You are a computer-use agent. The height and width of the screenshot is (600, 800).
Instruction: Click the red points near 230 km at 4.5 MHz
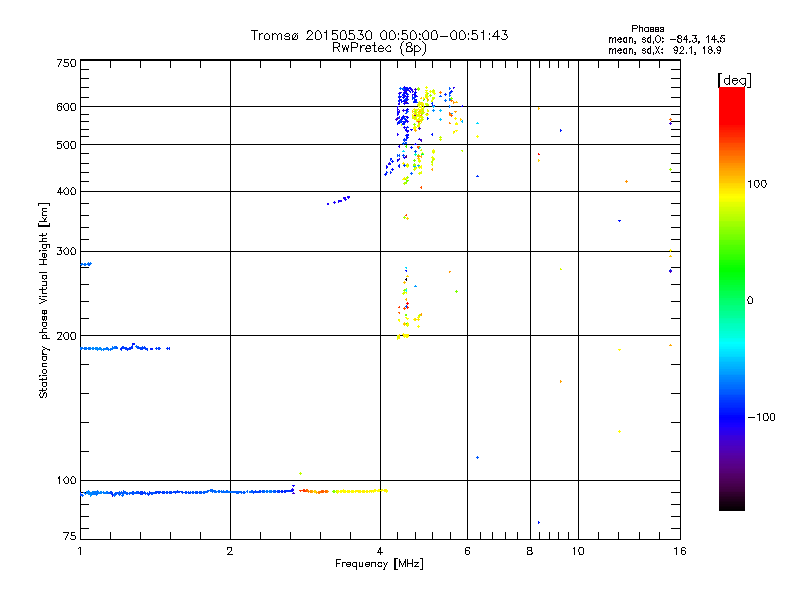[406, 306]
